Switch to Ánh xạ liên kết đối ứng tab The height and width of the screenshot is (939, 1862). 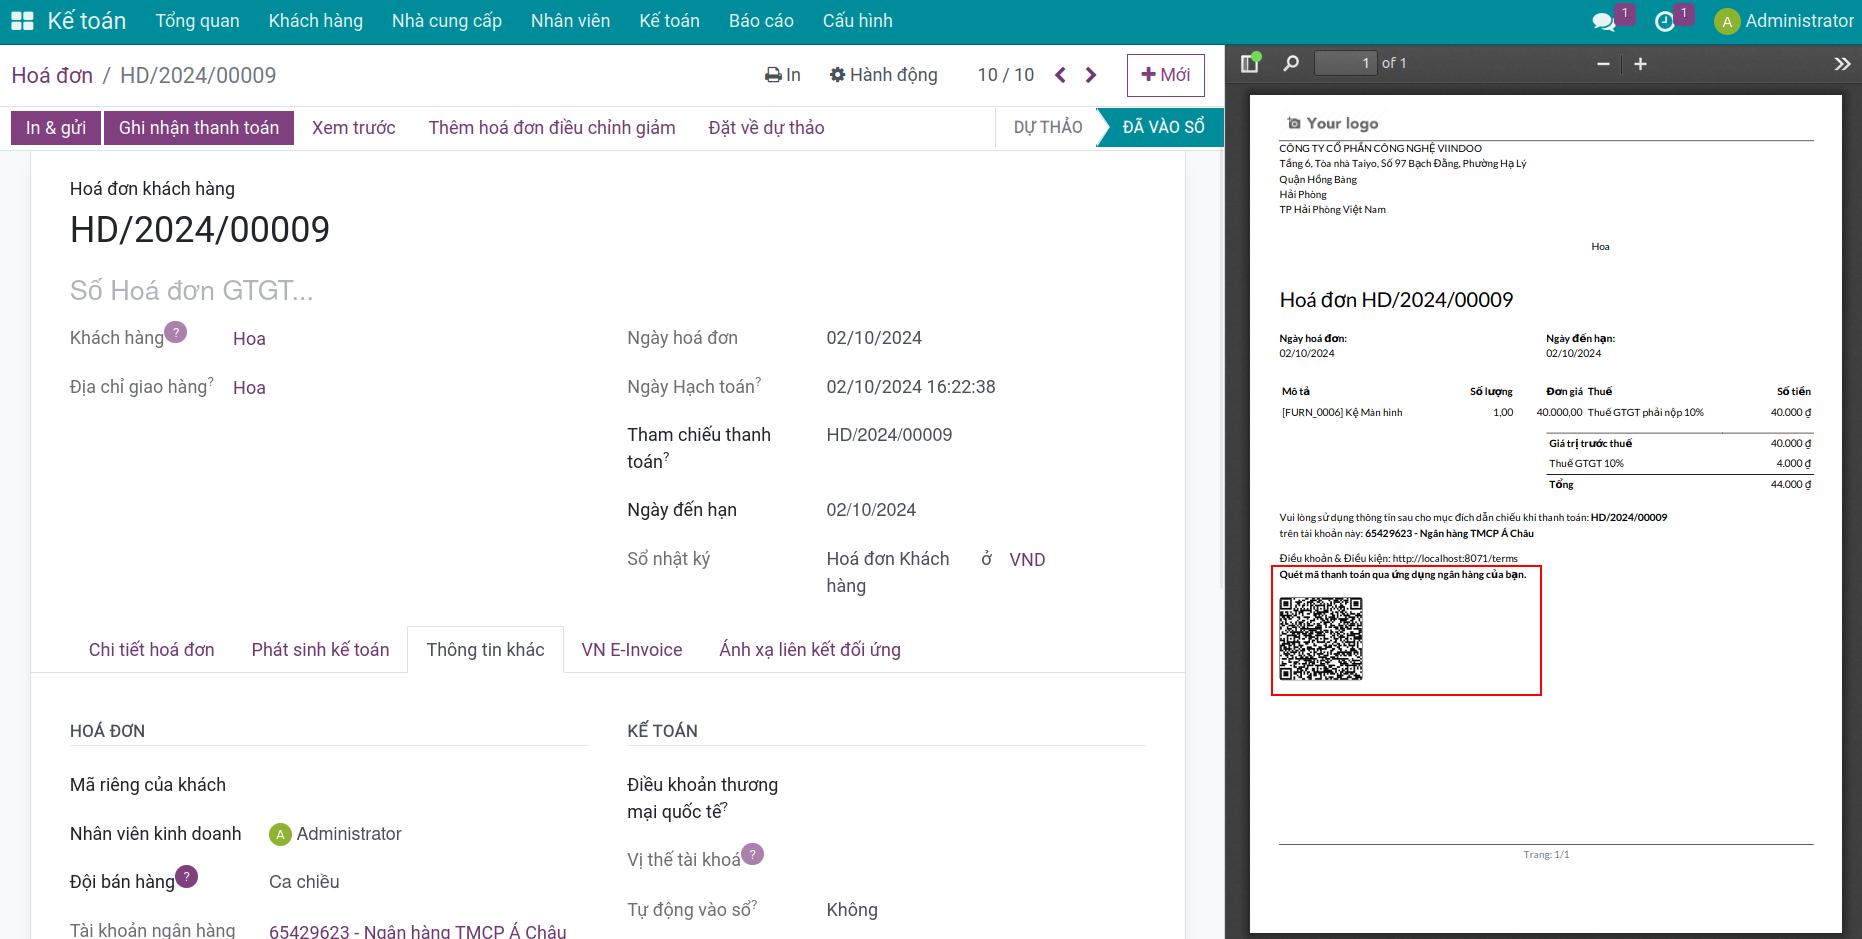[810, 650]
